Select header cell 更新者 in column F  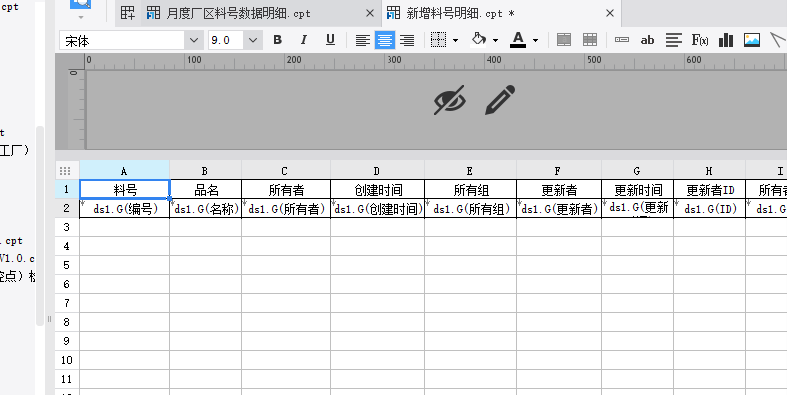pyautogui.click(x=559, y=190)
